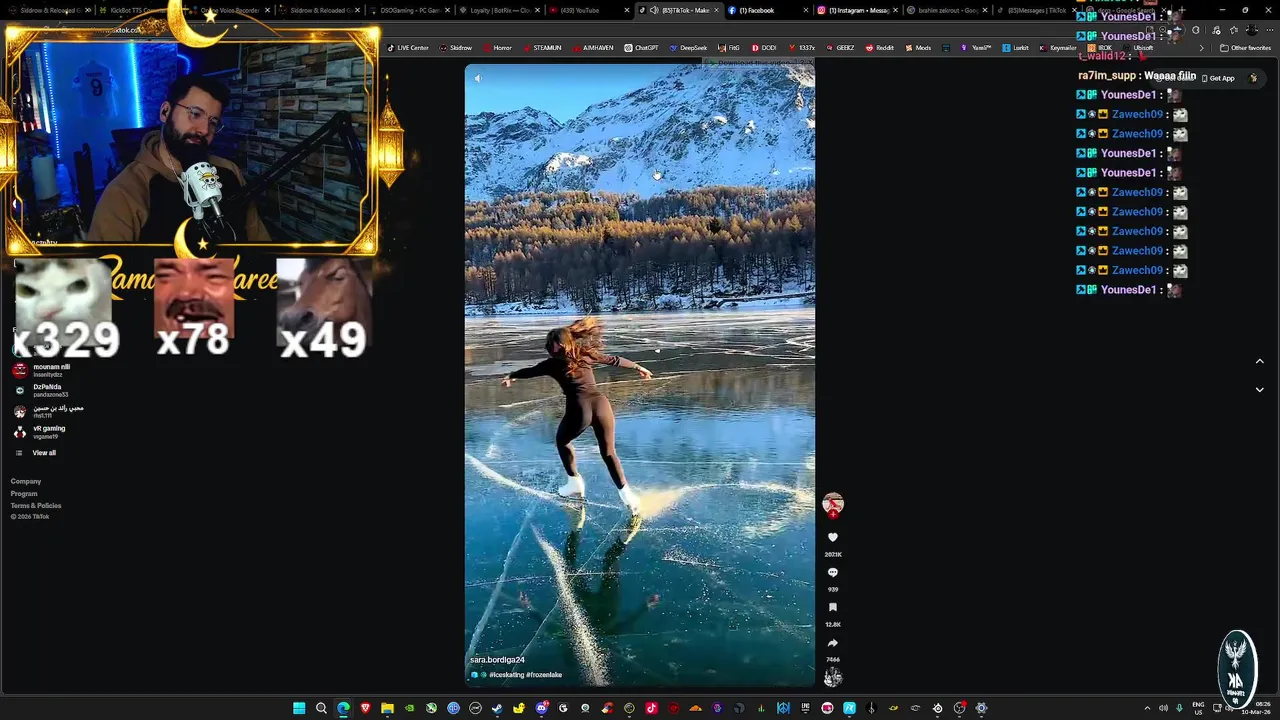
Task: Open settings gear icon in taskbar
Action: [981, 708]
